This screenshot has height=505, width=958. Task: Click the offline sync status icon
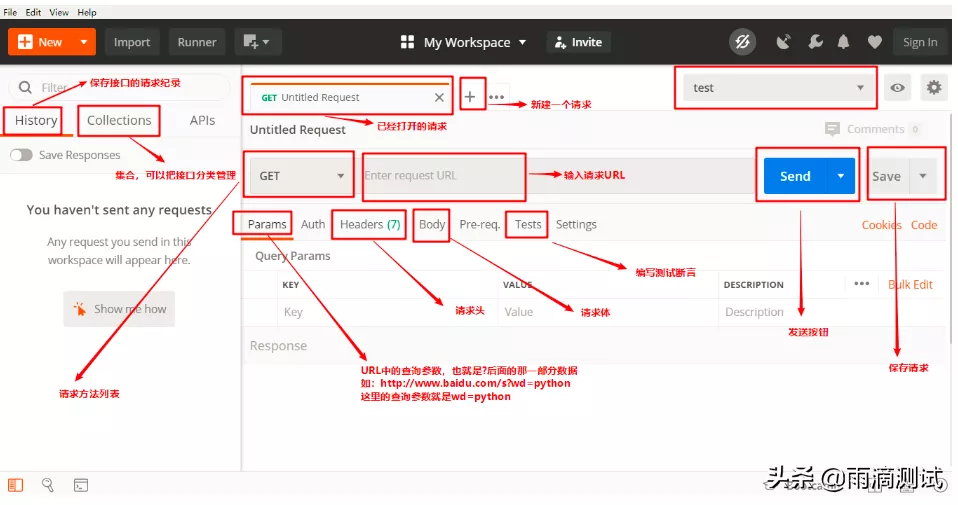coord(742,42)
